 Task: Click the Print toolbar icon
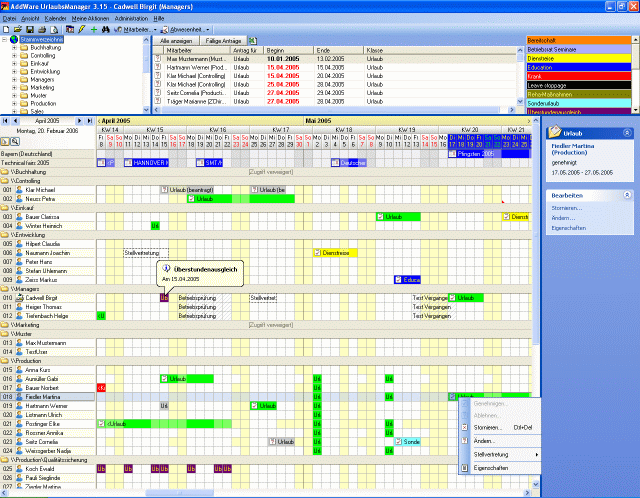[42, 29]
